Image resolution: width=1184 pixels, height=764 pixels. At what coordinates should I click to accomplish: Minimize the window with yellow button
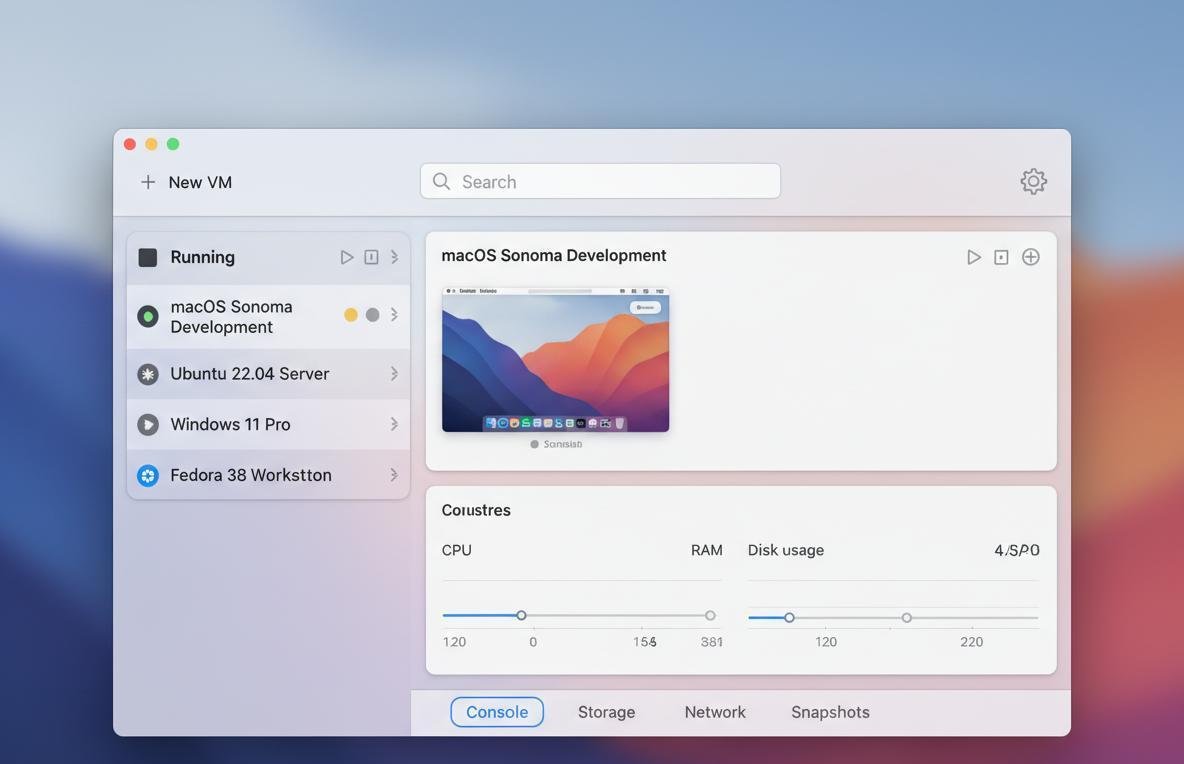pos(151,144)
